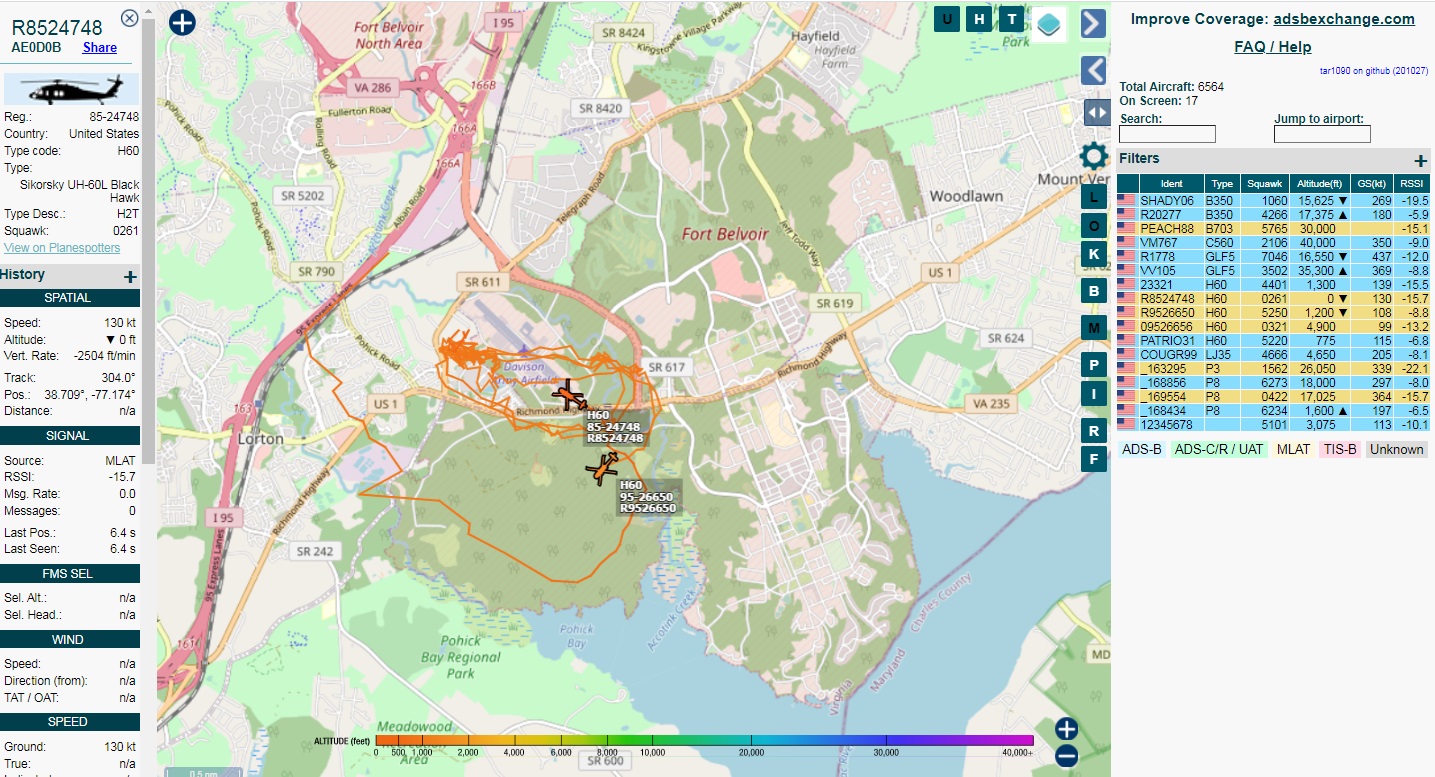Click the MLAT legend label
The height and width of the screenshot is (777, 1435).
point(1293,450)
